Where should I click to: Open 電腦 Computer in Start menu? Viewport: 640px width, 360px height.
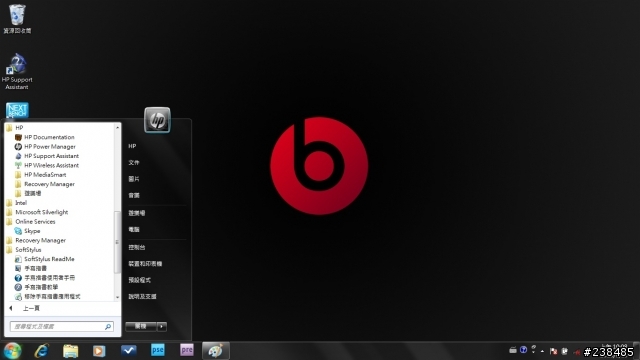coord(133,229)
